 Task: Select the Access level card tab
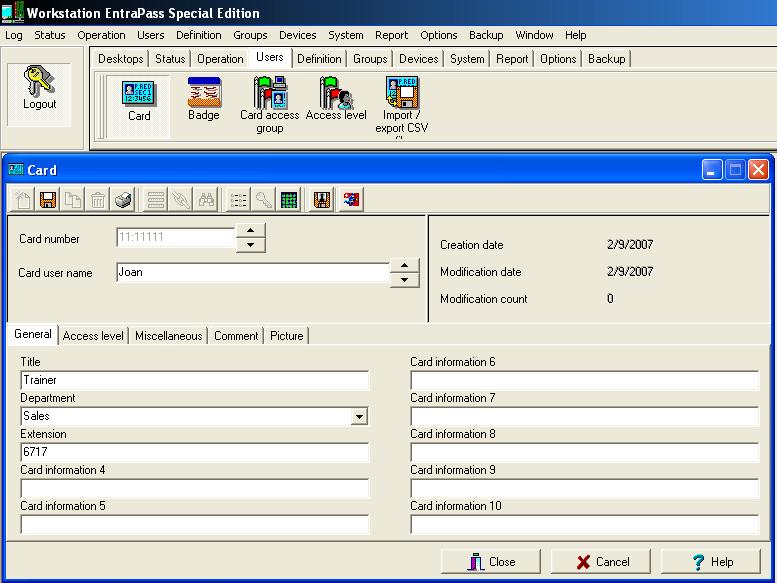coord(93,336)
